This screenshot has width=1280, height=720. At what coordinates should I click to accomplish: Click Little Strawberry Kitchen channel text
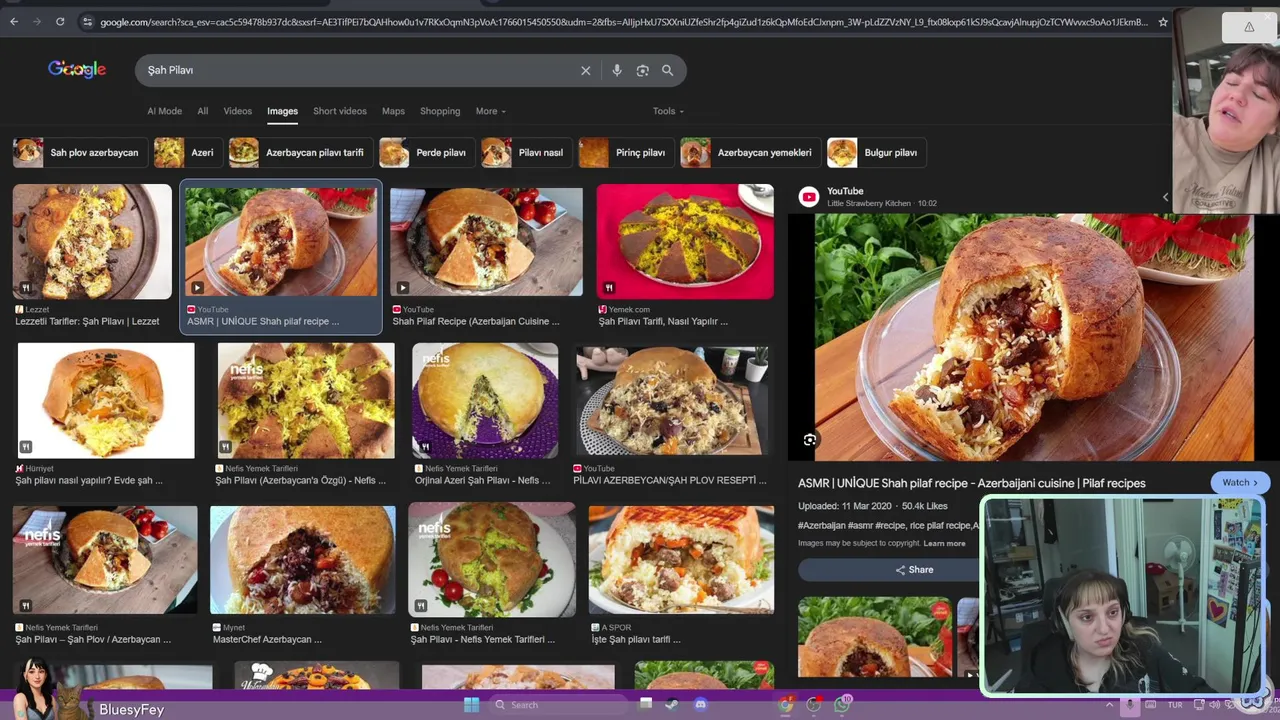point(869,204)
